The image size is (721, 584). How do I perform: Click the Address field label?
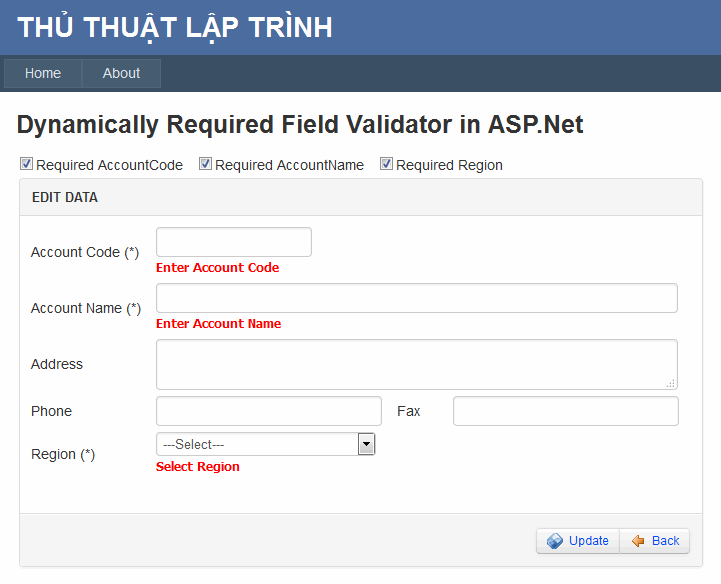57,364
